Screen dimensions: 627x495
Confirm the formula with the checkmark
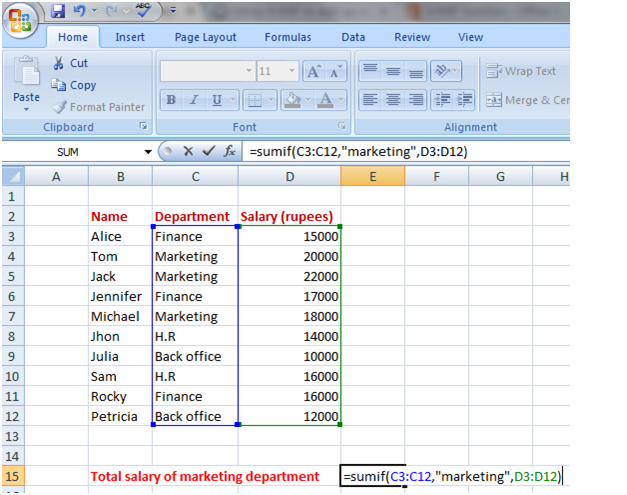coord(208,151)
